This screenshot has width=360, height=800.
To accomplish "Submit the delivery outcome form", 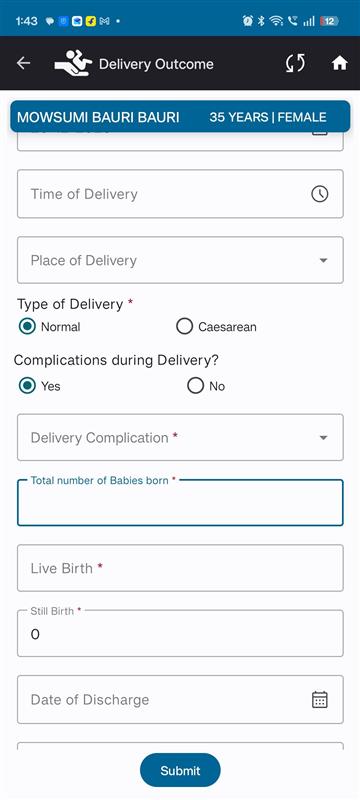I will (180, 770).
